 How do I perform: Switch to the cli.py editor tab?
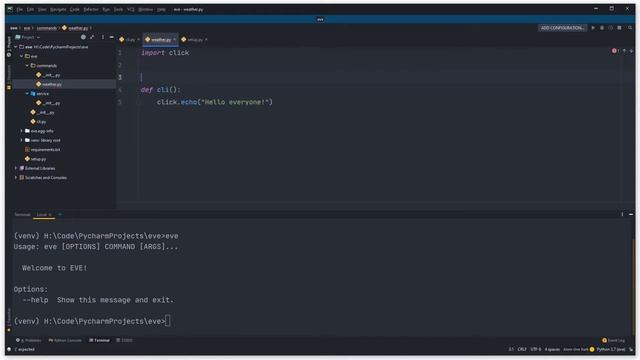click(x=129, y=40)
